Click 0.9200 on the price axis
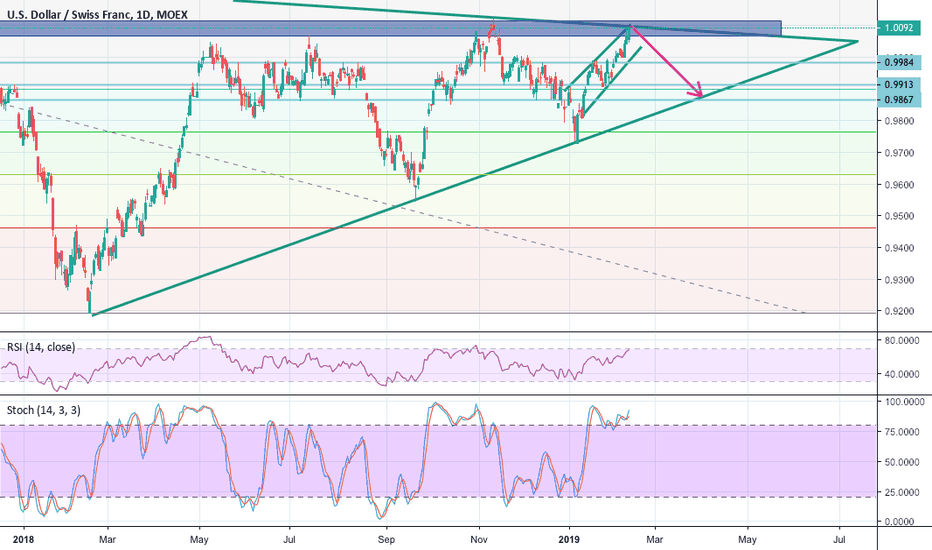The height and width of the screenshot is (550, 932). pos(899,312)
